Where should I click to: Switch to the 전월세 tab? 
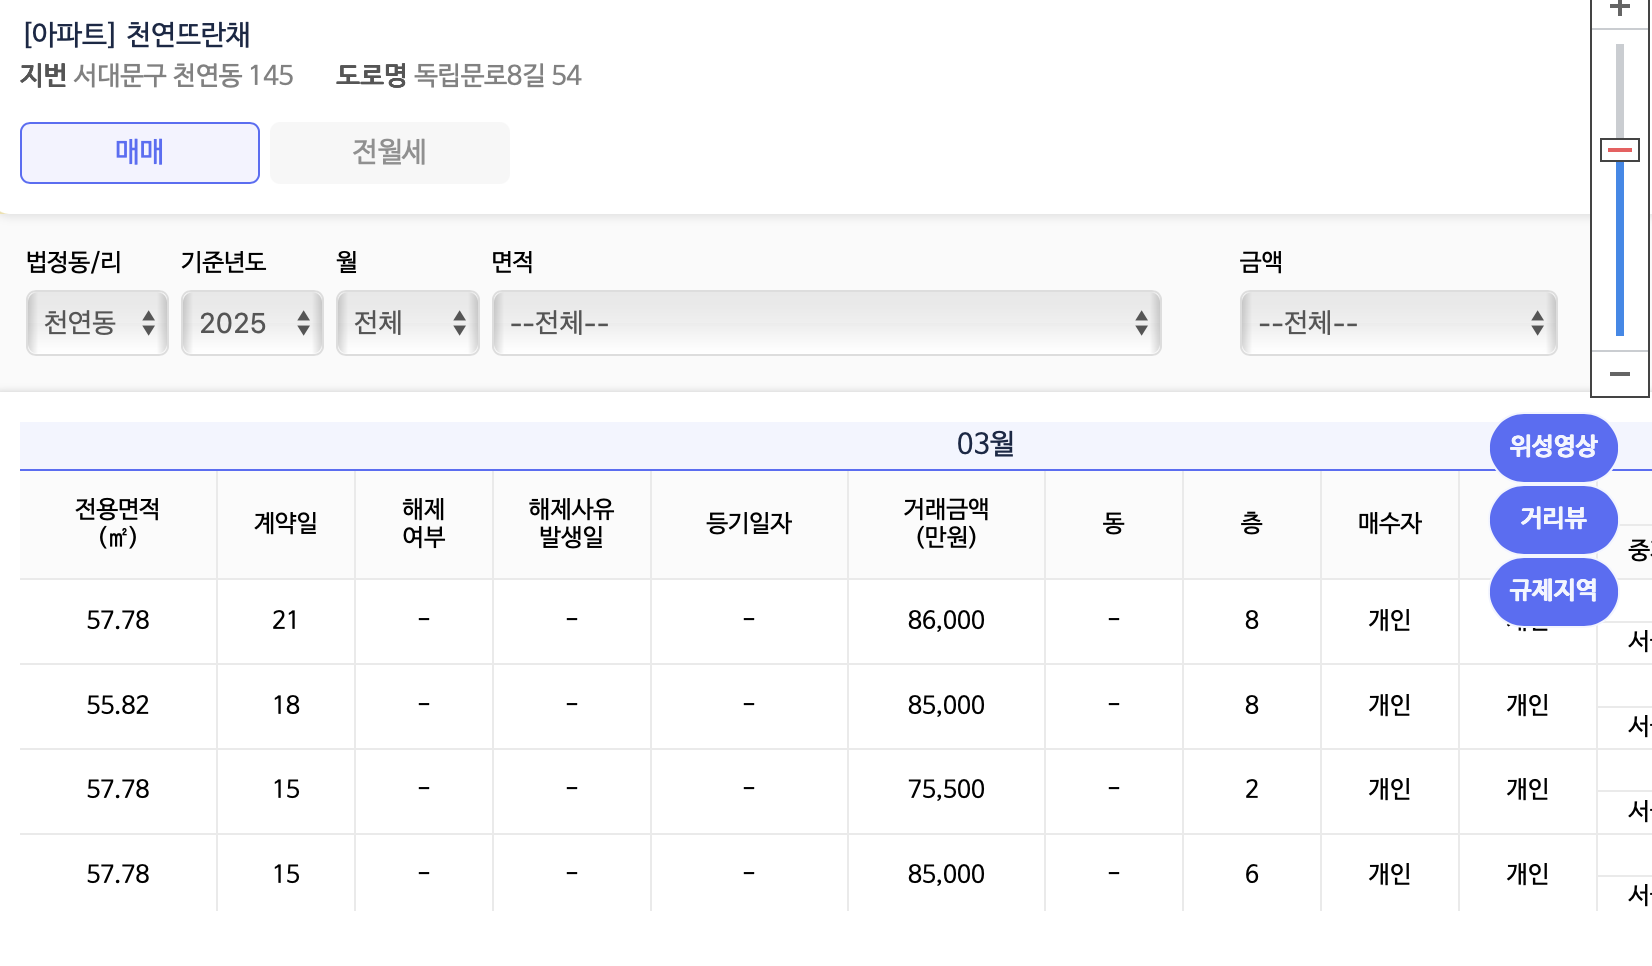(x=390, y=153)
